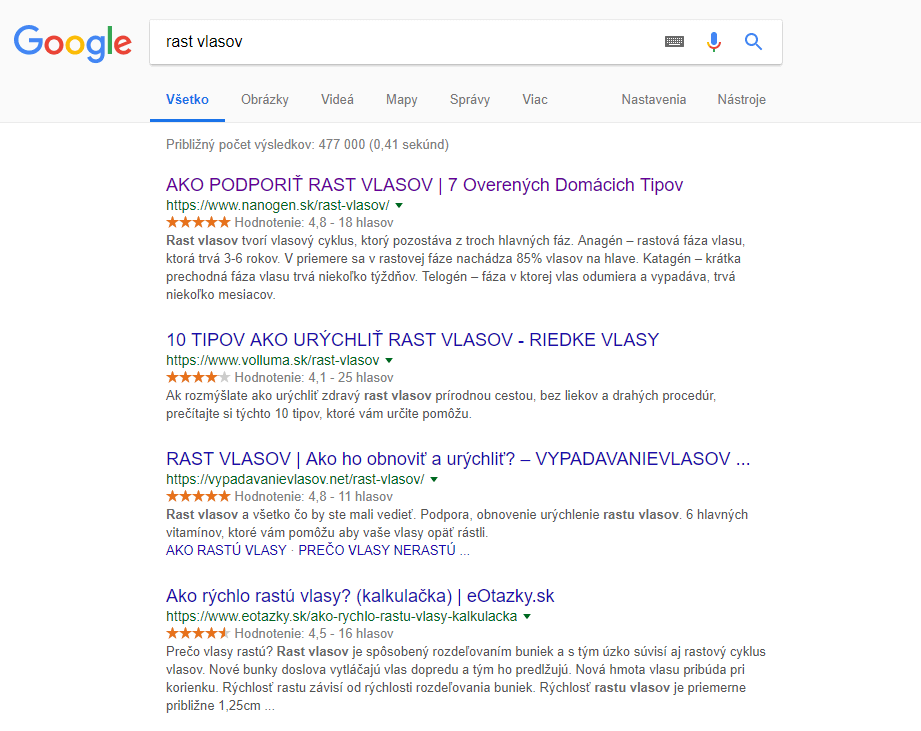
Task: Expand the Viac menu
Action: (534, 100)
